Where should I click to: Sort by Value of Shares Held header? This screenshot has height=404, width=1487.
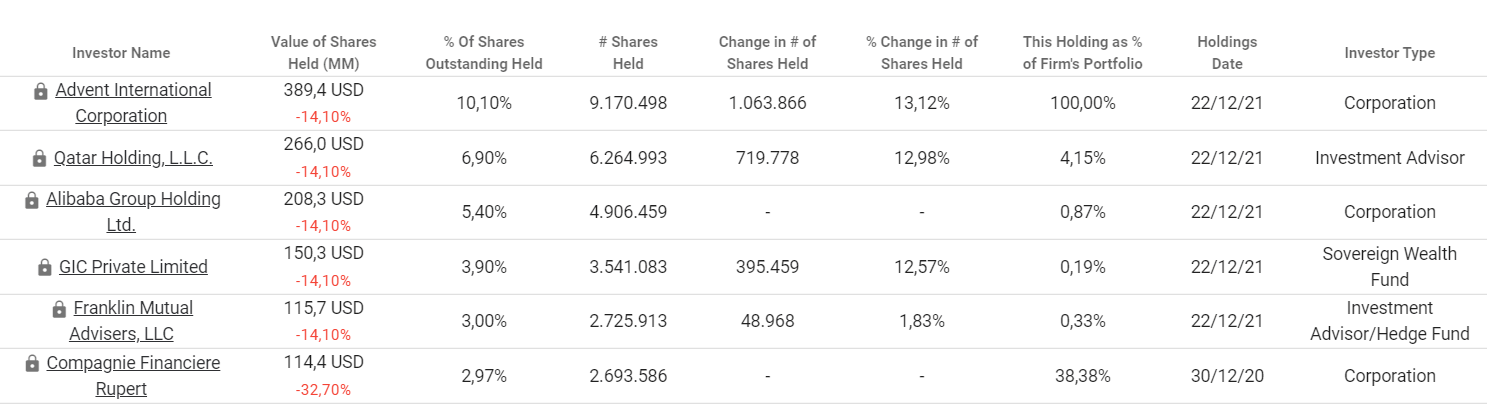[x=323, y=53]
